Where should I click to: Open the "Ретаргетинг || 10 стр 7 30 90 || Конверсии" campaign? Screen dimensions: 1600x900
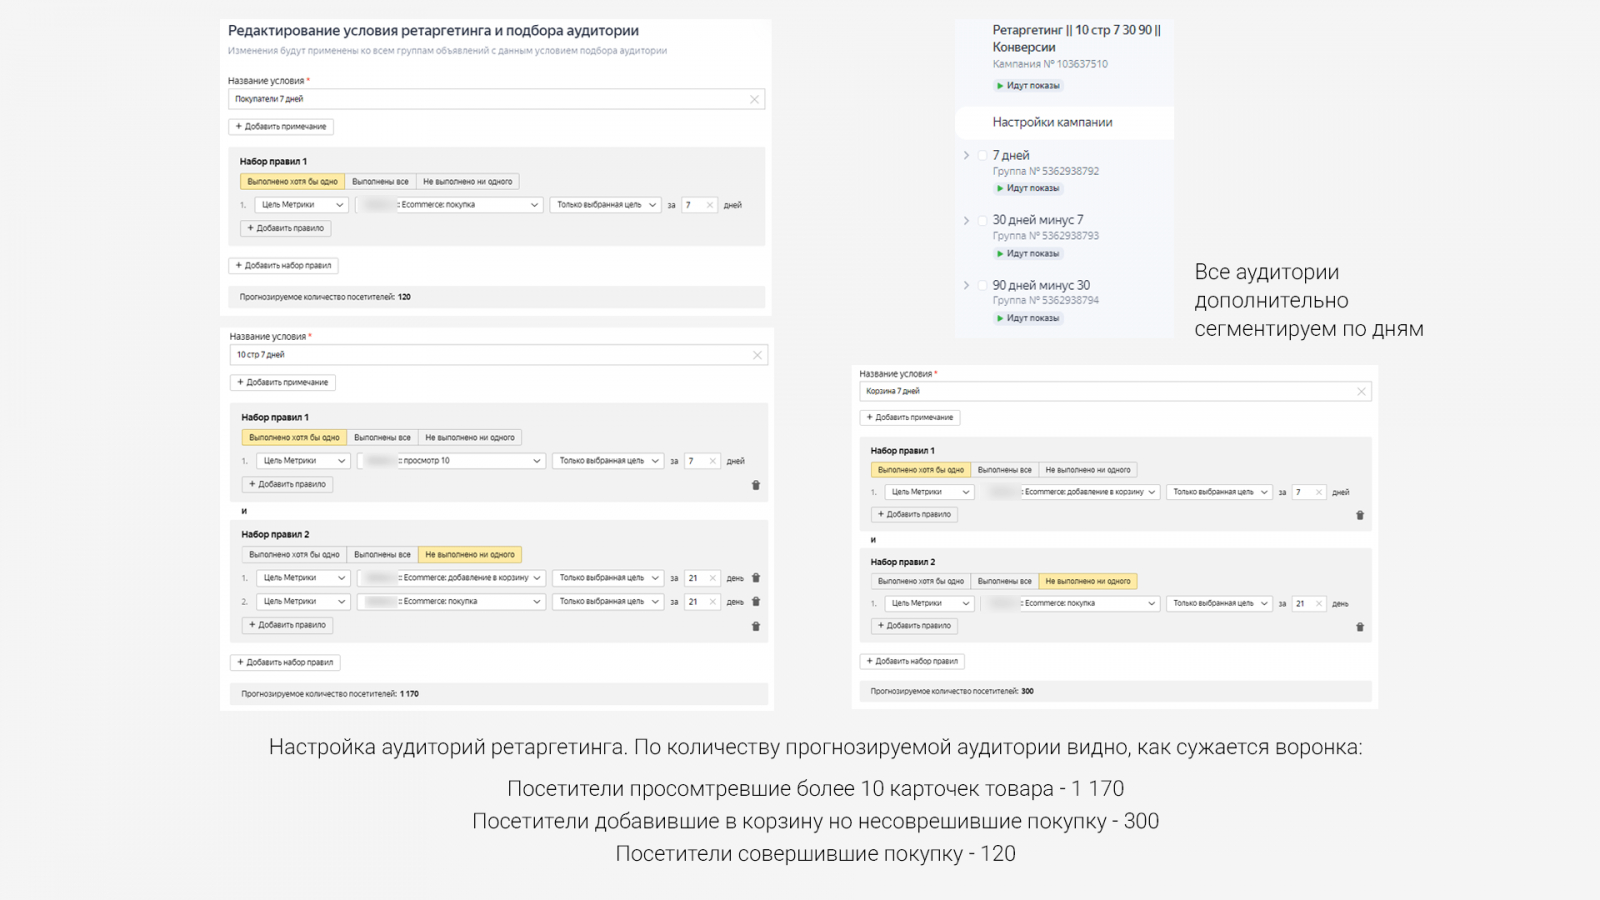coord(1077,38)
